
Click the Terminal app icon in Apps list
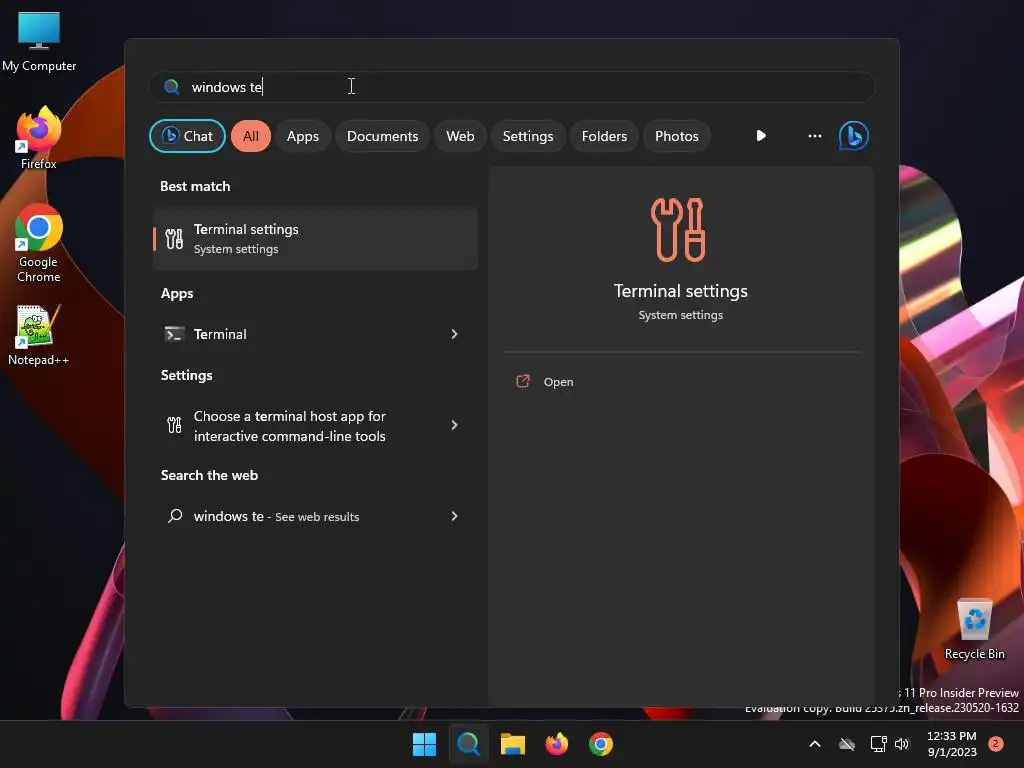tap(174, 334)
